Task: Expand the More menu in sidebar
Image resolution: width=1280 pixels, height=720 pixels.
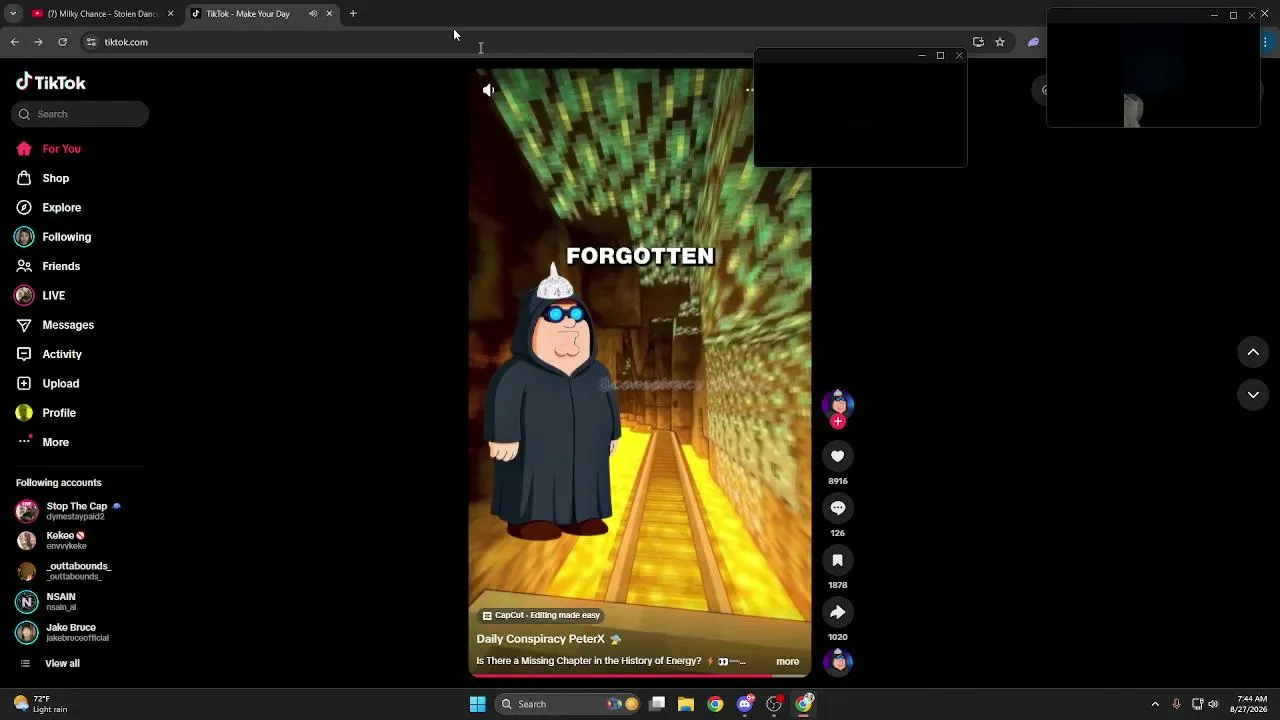Action: [55, 442]
